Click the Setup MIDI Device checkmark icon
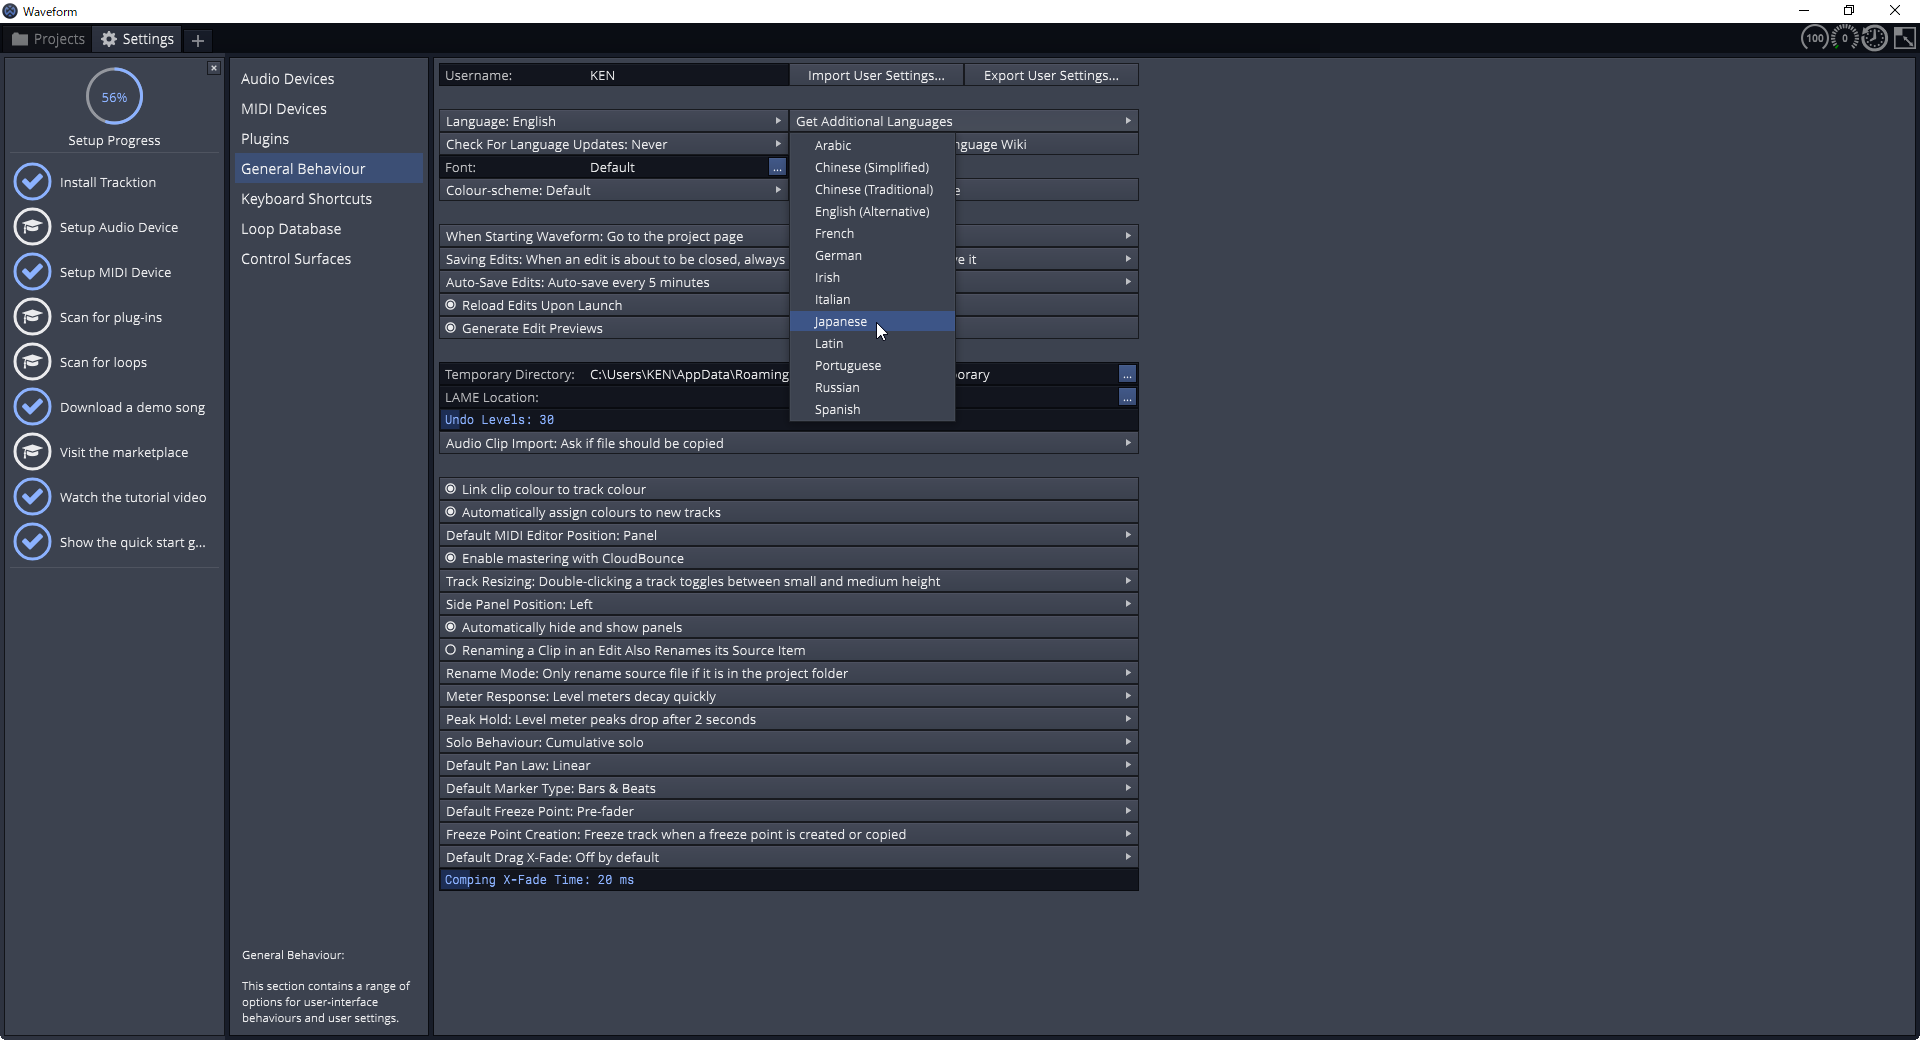1920x1040 pixels. point(32,272)
